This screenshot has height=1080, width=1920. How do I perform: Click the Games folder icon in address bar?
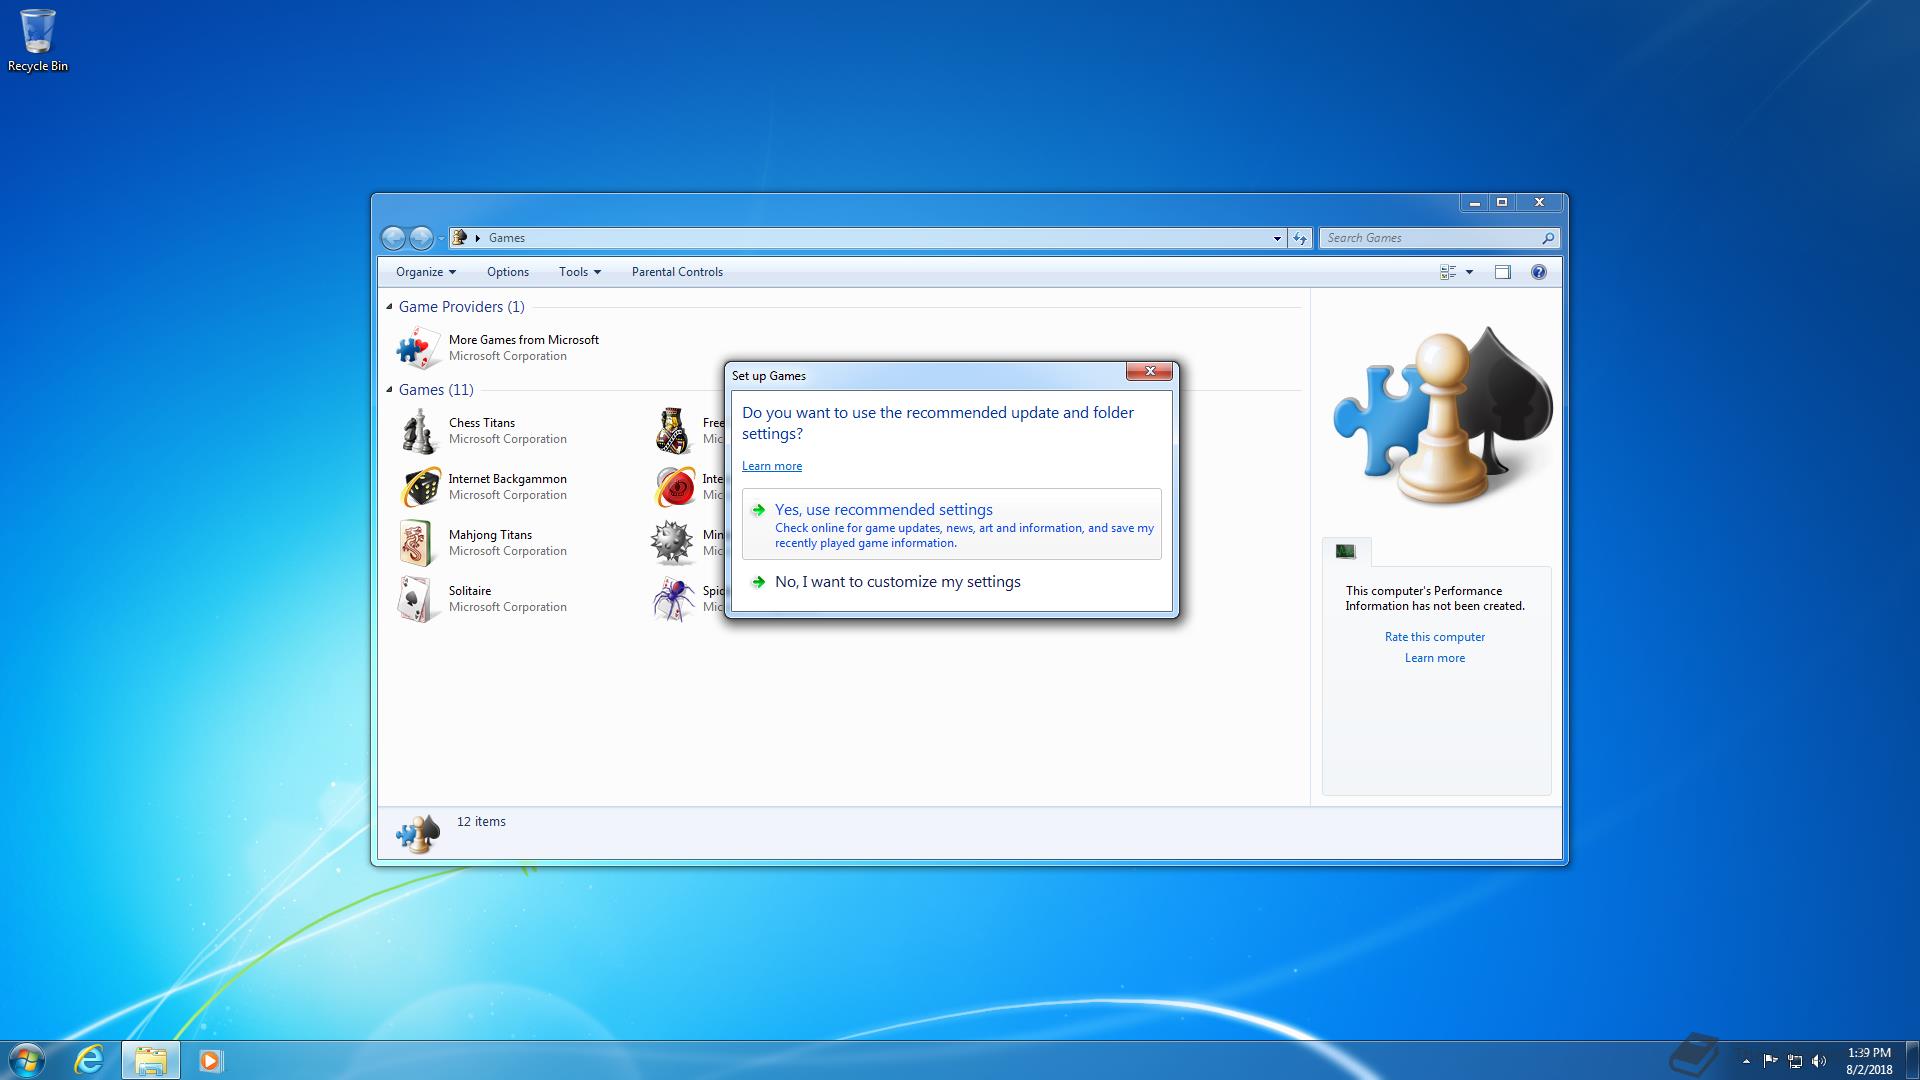click(459, 238)
